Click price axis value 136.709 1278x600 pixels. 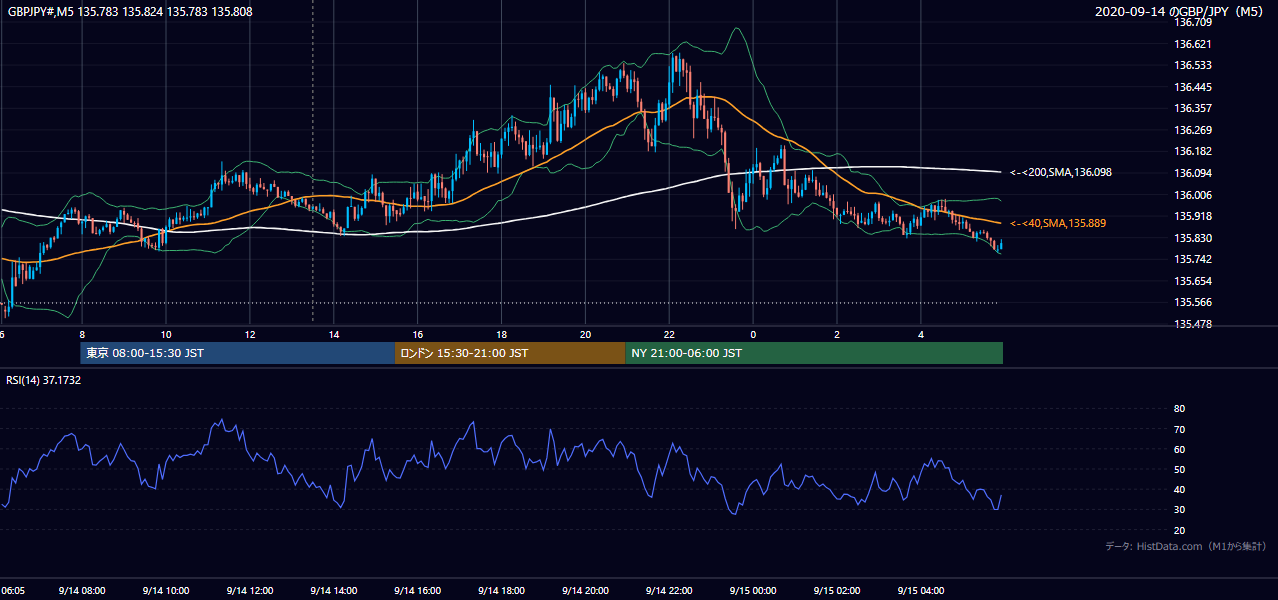tap(1193, 22)
